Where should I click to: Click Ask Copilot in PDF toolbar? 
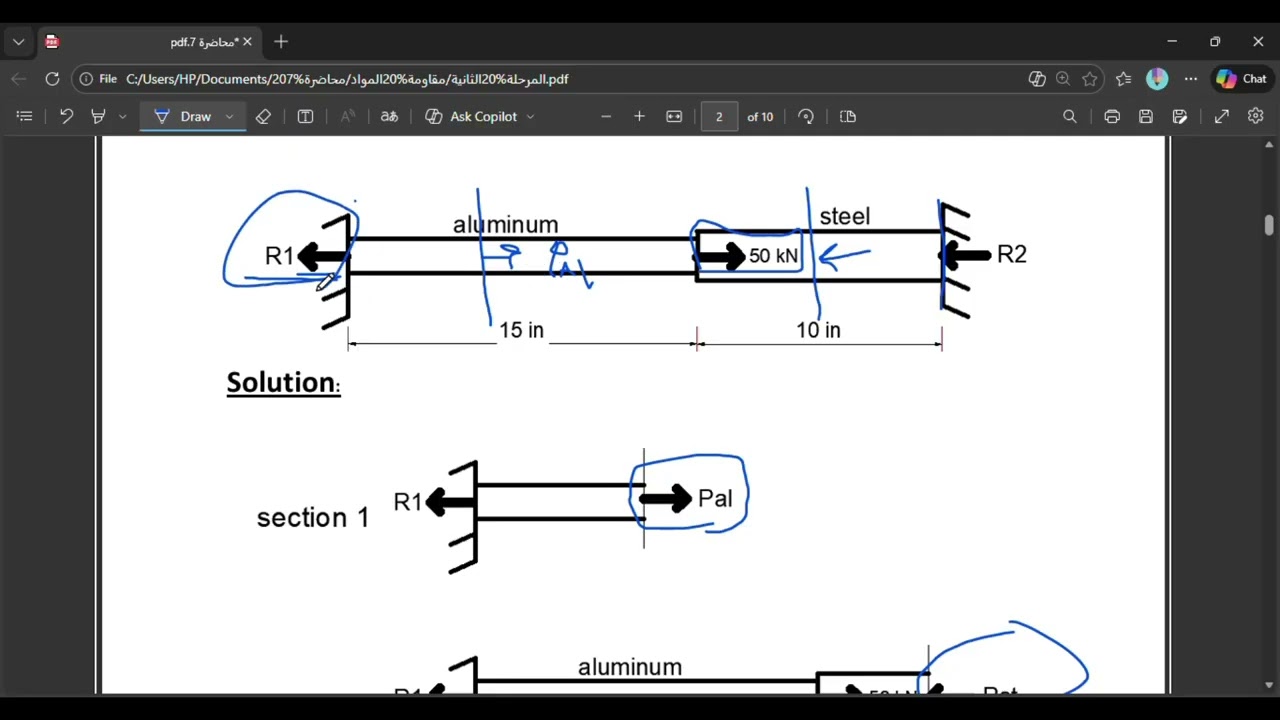point(471,116)
